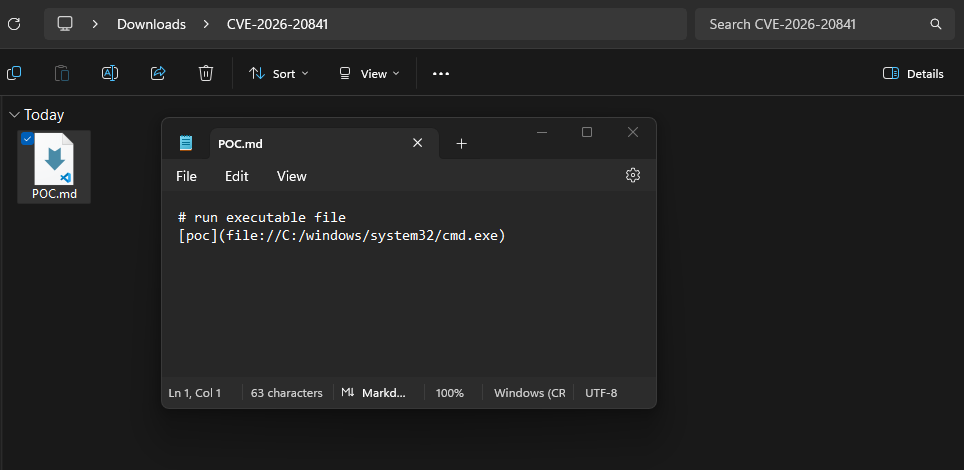Collapse the Today group
The height and width of the screenshot is (470, 964).
pyautogui.click(x=14, y=115)
